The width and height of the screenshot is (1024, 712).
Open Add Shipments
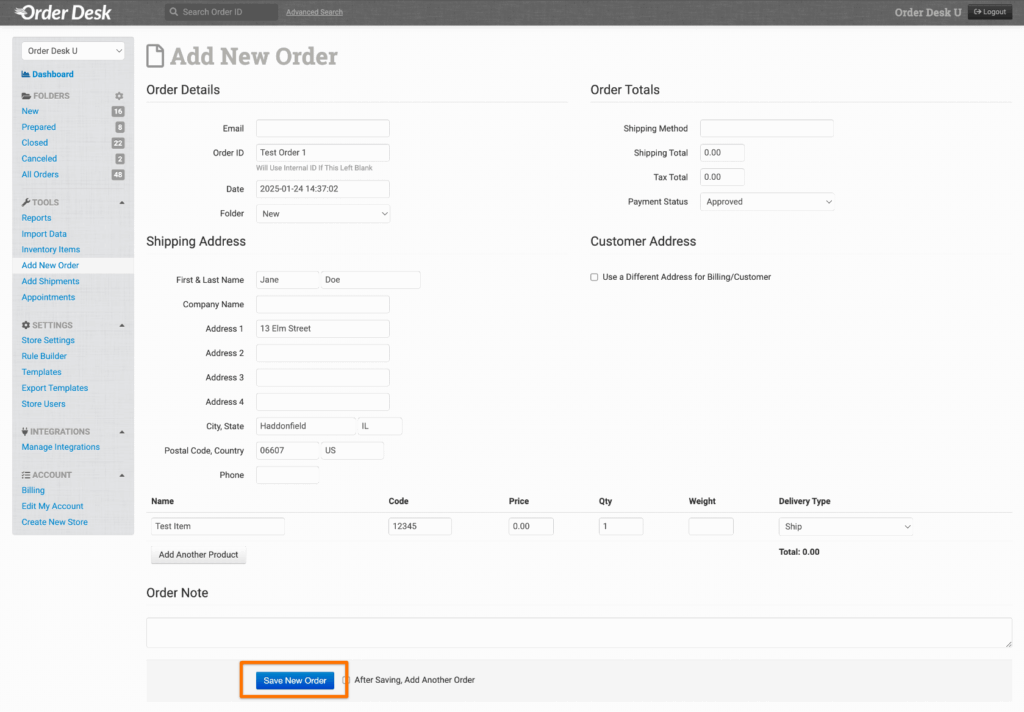(x=50, y=282)
